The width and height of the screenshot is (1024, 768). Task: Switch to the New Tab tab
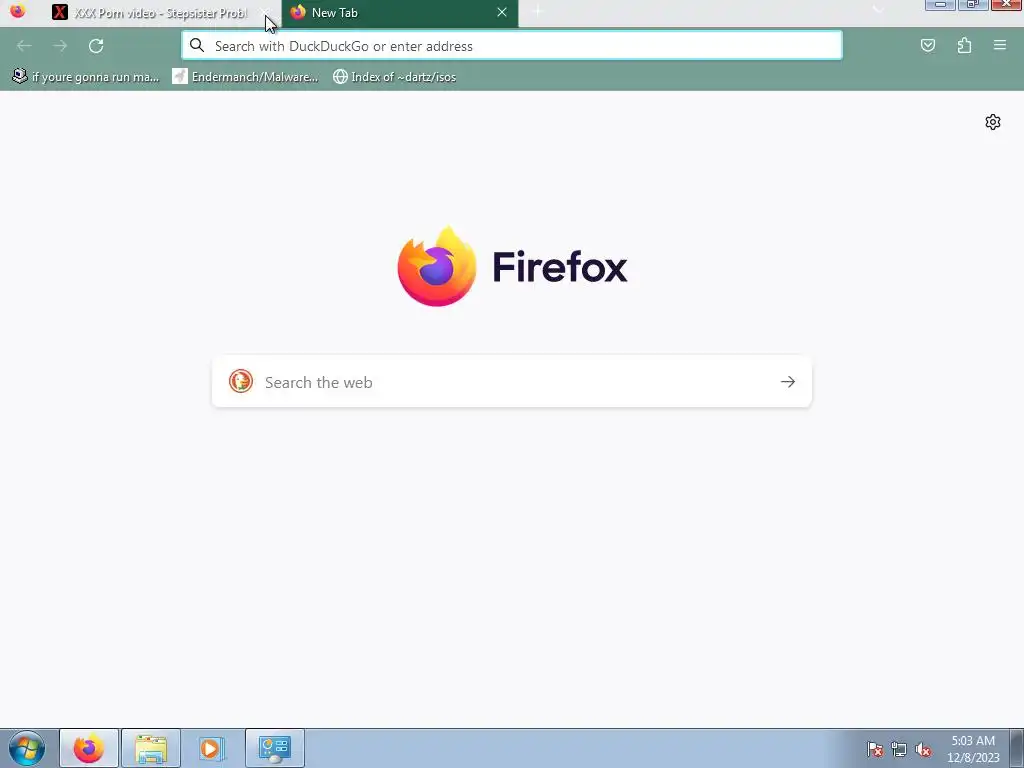point(400,12)
